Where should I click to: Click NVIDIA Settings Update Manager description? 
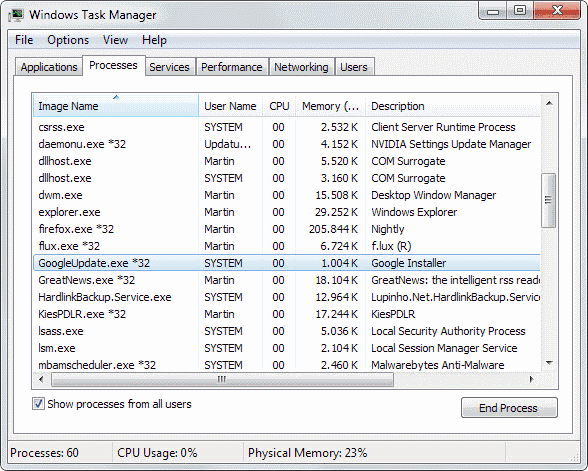pos(451,144)
